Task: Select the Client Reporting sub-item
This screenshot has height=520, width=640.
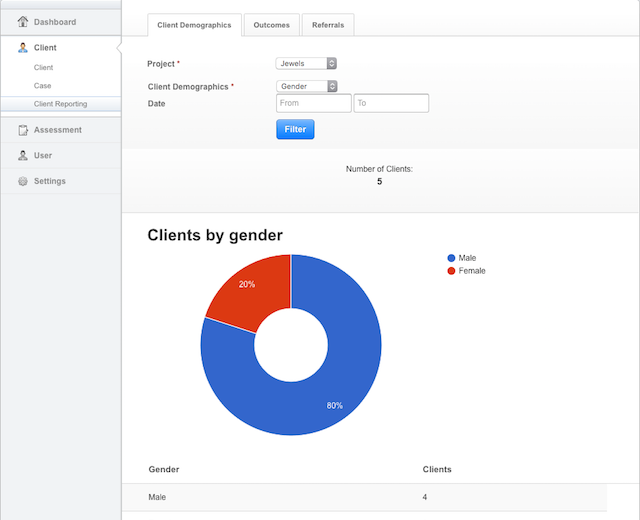Action: click(x=60, y=104)
